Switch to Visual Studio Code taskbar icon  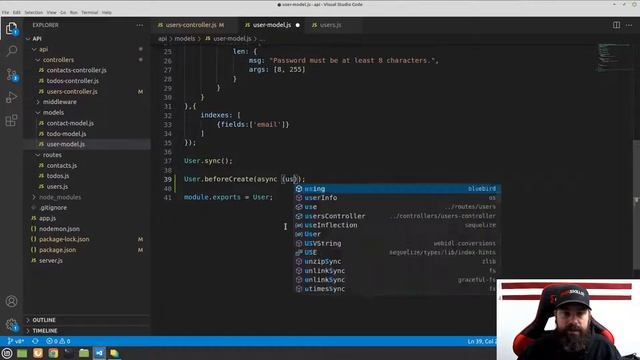click(99, 353)
